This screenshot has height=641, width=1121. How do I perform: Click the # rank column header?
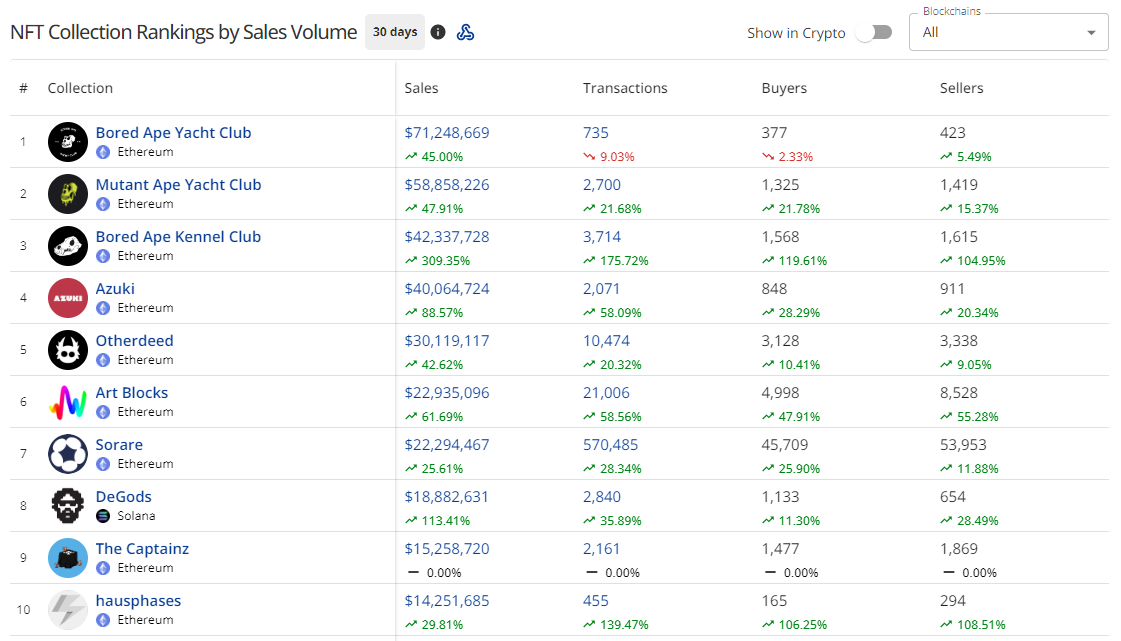click(x=24, y=88)
